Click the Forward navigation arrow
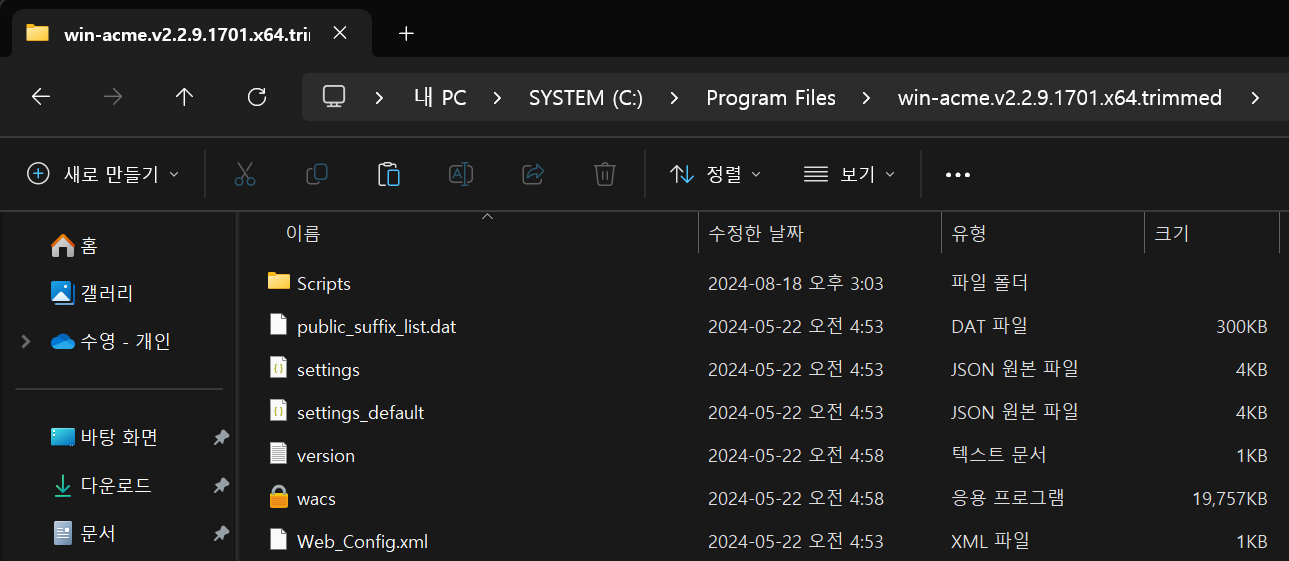This screenshot has height=561, width=1289. tap(113, 97)
